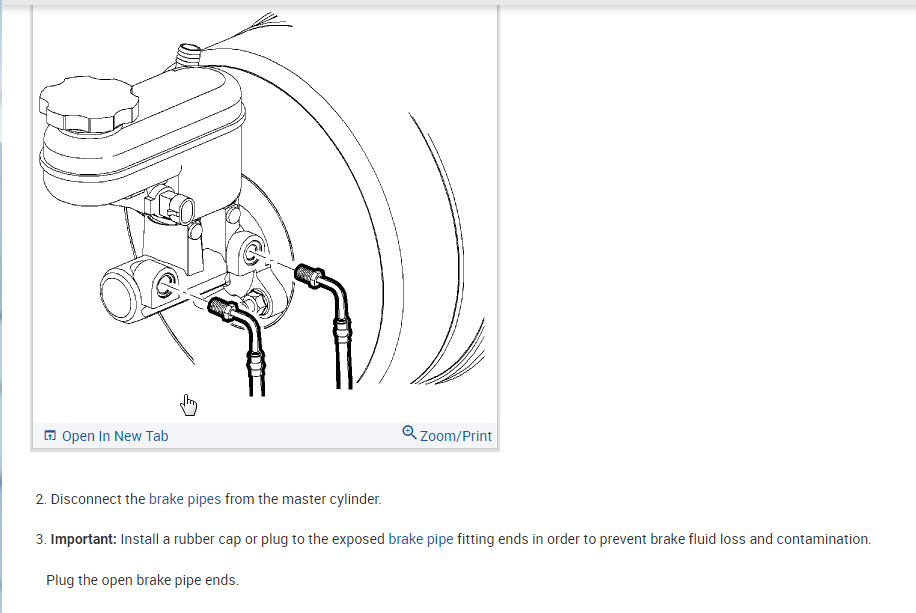Click the 'Plug the open brake pipe ends' sentence
The height and width of the screenshot is (613, 916).
143,580
